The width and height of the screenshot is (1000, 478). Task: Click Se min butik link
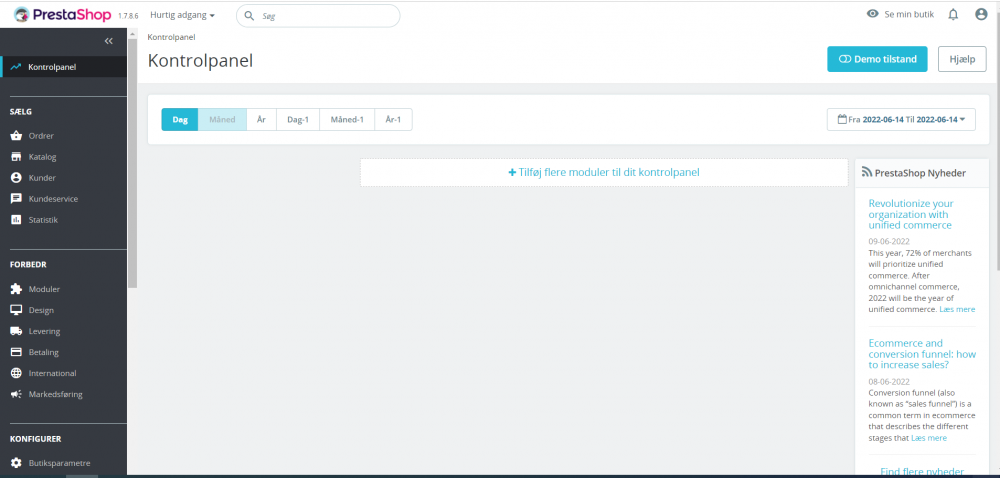coord(911,15)
